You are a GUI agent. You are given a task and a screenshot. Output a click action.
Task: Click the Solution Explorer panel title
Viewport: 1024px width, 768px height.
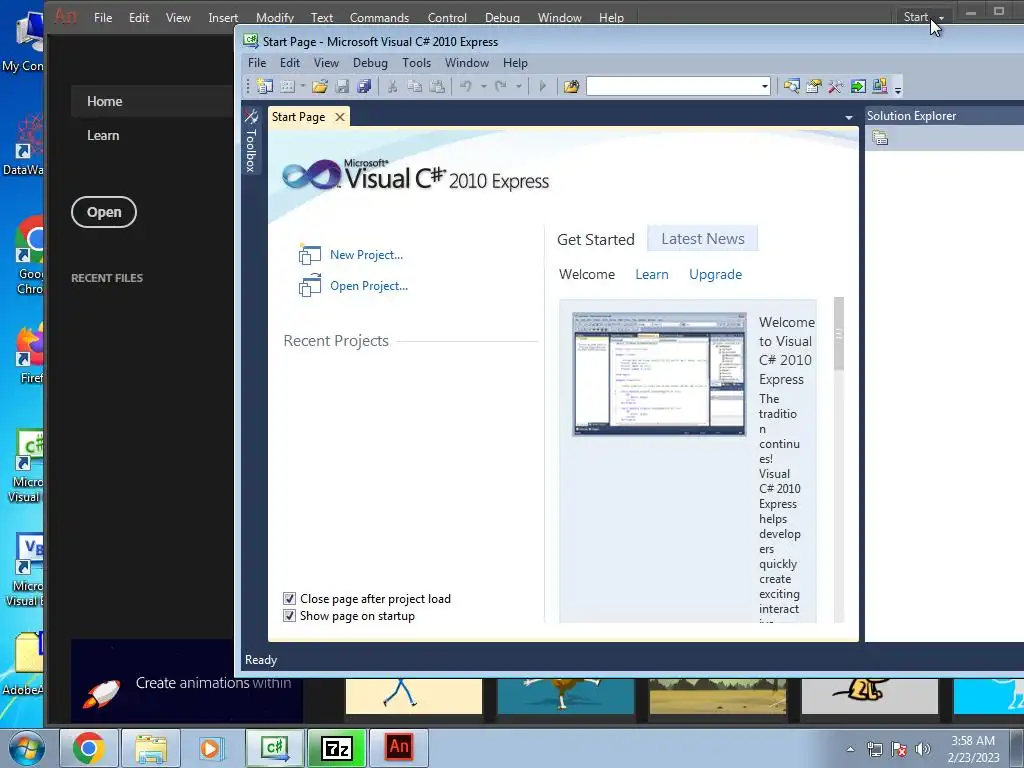911,116
